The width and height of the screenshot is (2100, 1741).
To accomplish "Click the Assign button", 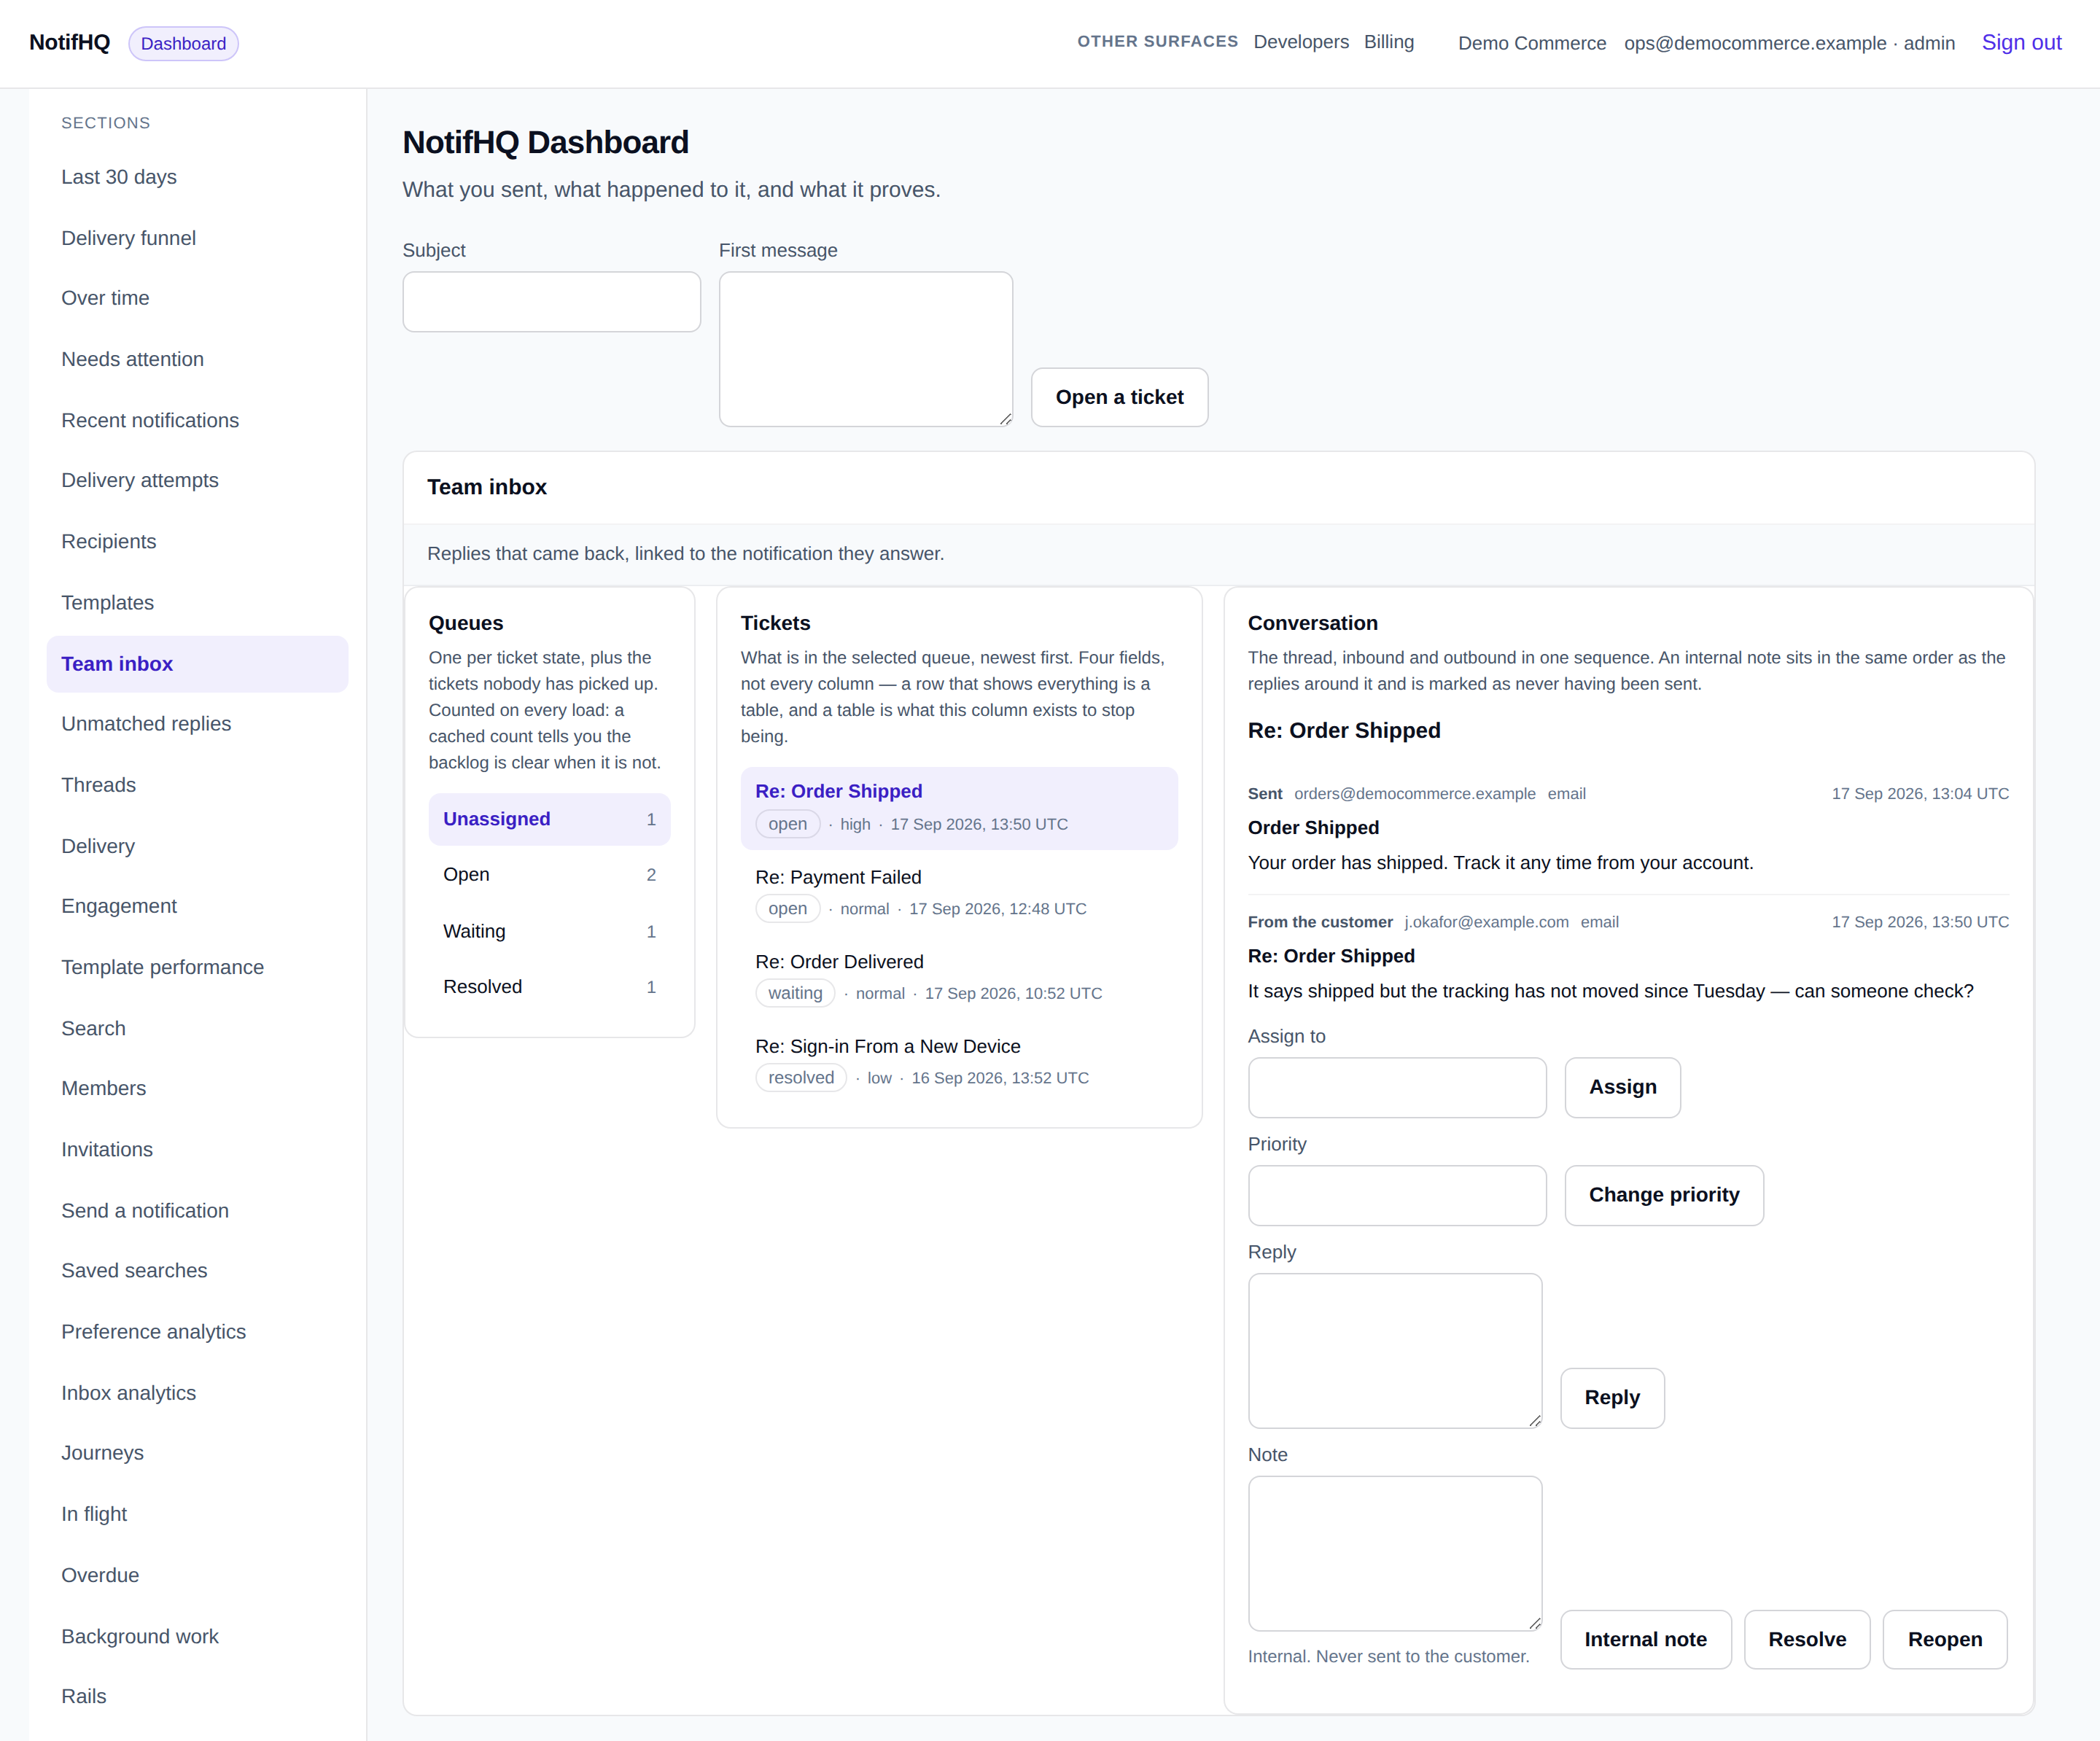I will [x=1622, y=1087].
